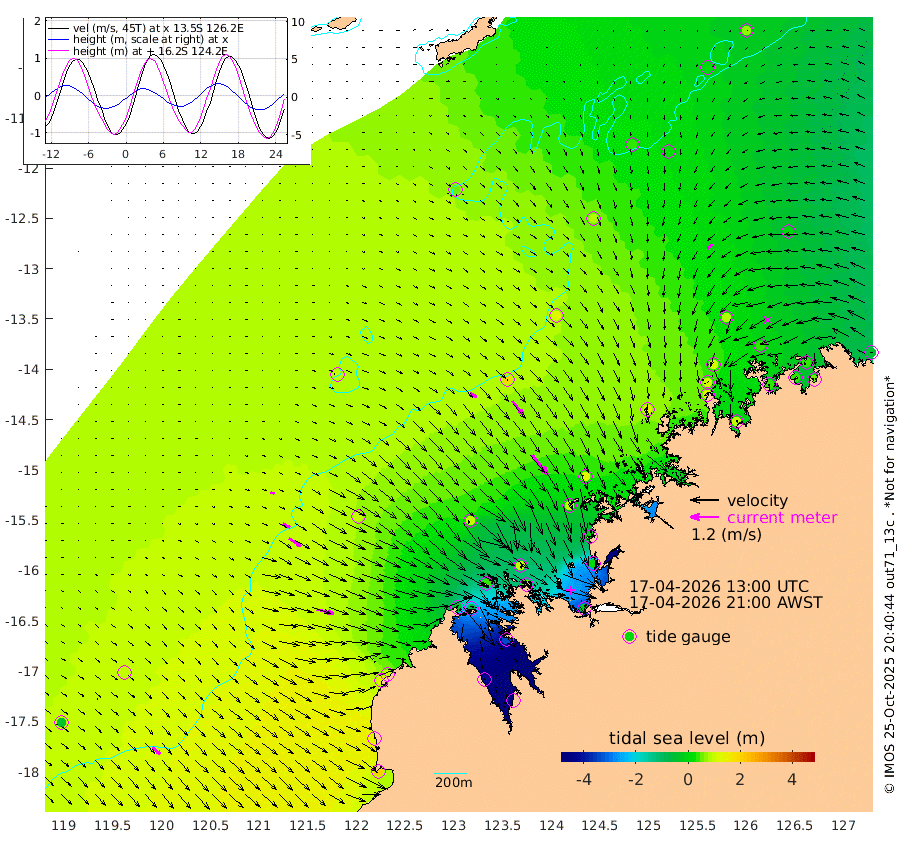Image resolution: width=900 pixels, height=846 pixels.
Task: Click blue line sample in inset legend
Action: pyautogui.click(x=59, y=40)
